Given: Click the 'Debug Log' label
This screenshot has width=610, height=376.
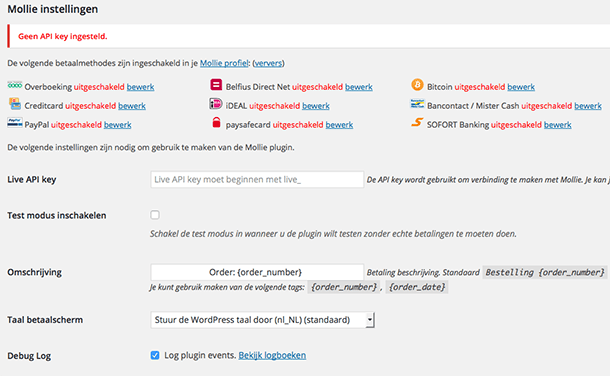Looking at the screenshot, I should 29,356.
